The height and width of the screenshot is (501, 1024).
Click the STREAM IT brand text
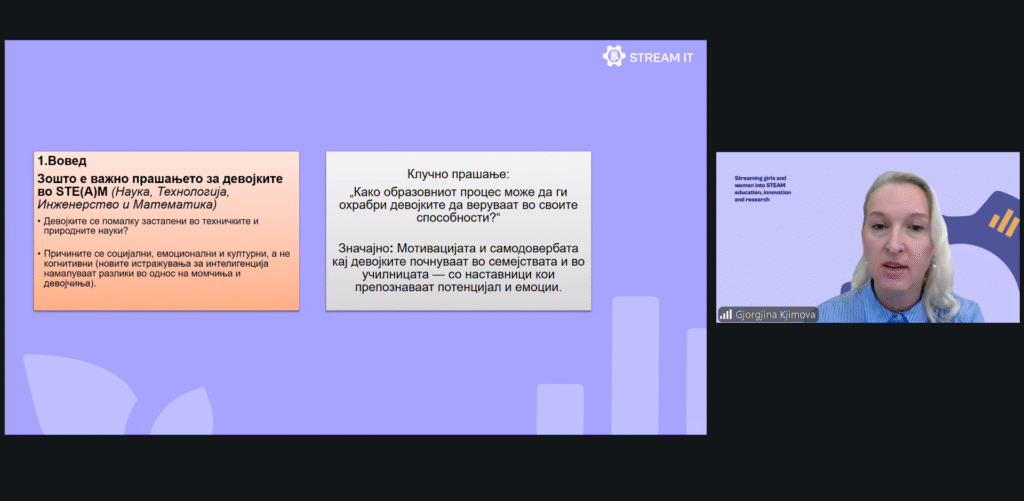pos(661,57)
